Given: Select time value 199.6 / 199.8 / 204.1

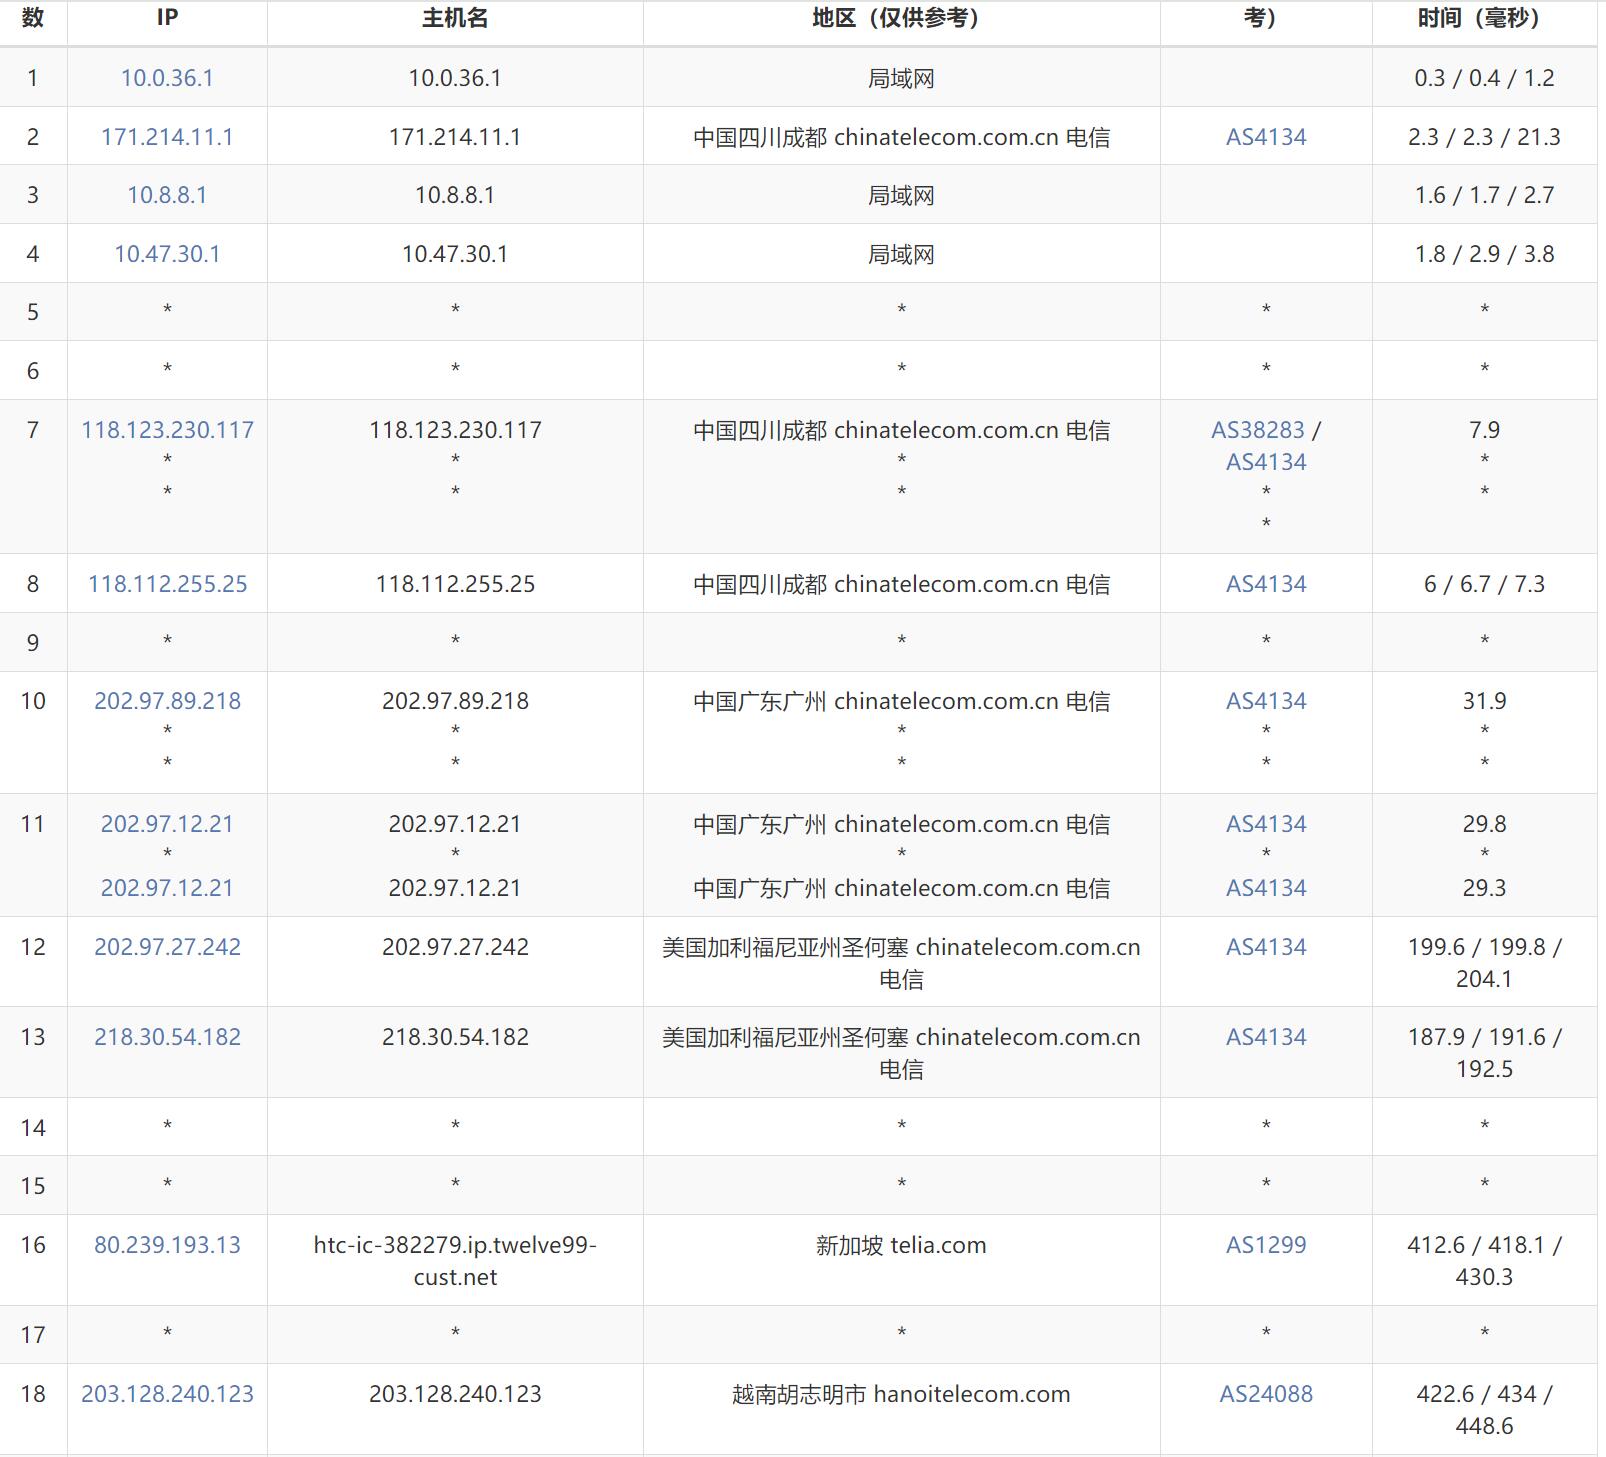Looking at the screenshot, I should [x=1484, y=963].
